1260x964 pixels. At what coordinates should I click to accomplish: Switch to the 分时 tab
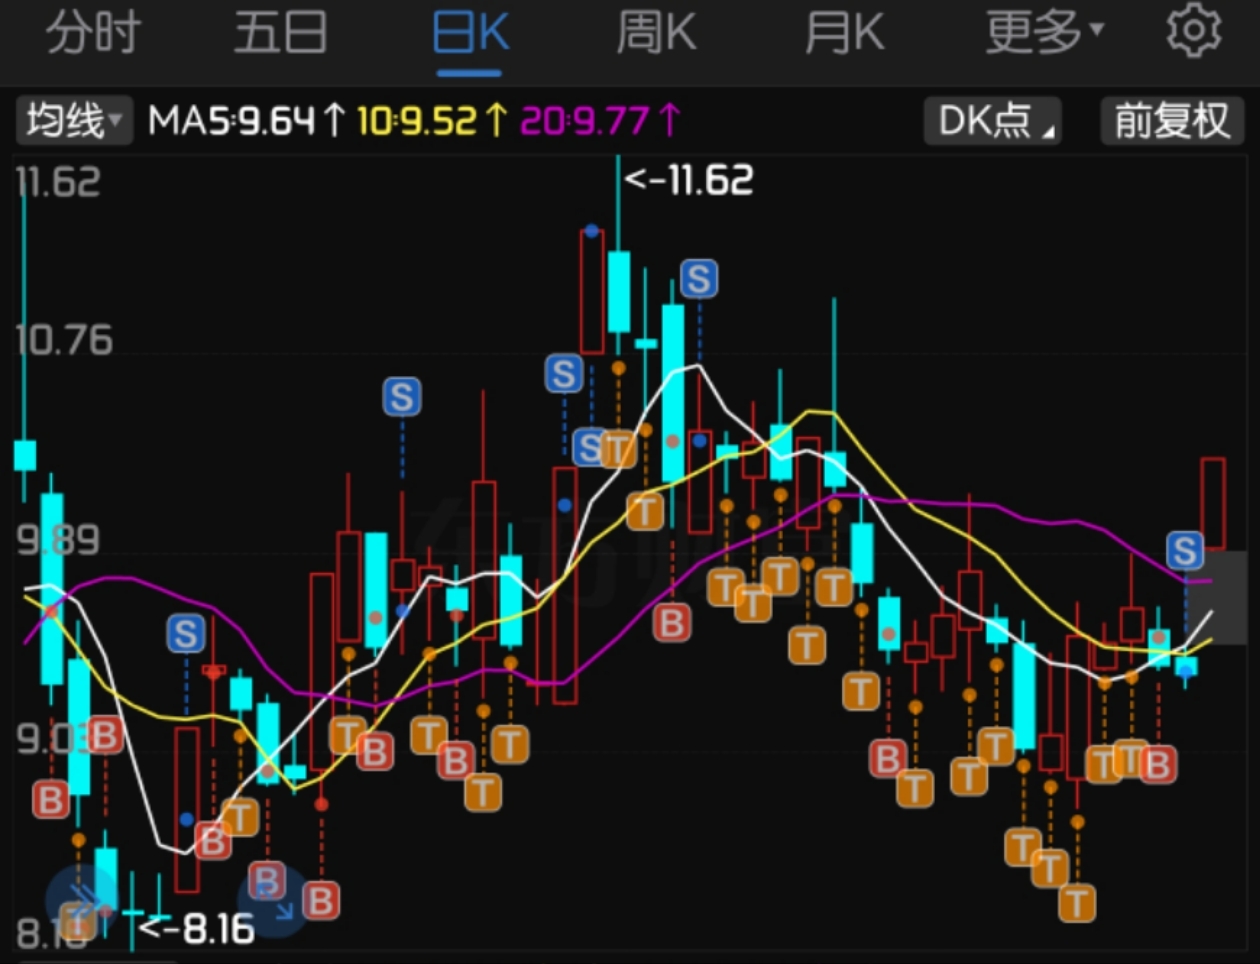pos(93,33)
